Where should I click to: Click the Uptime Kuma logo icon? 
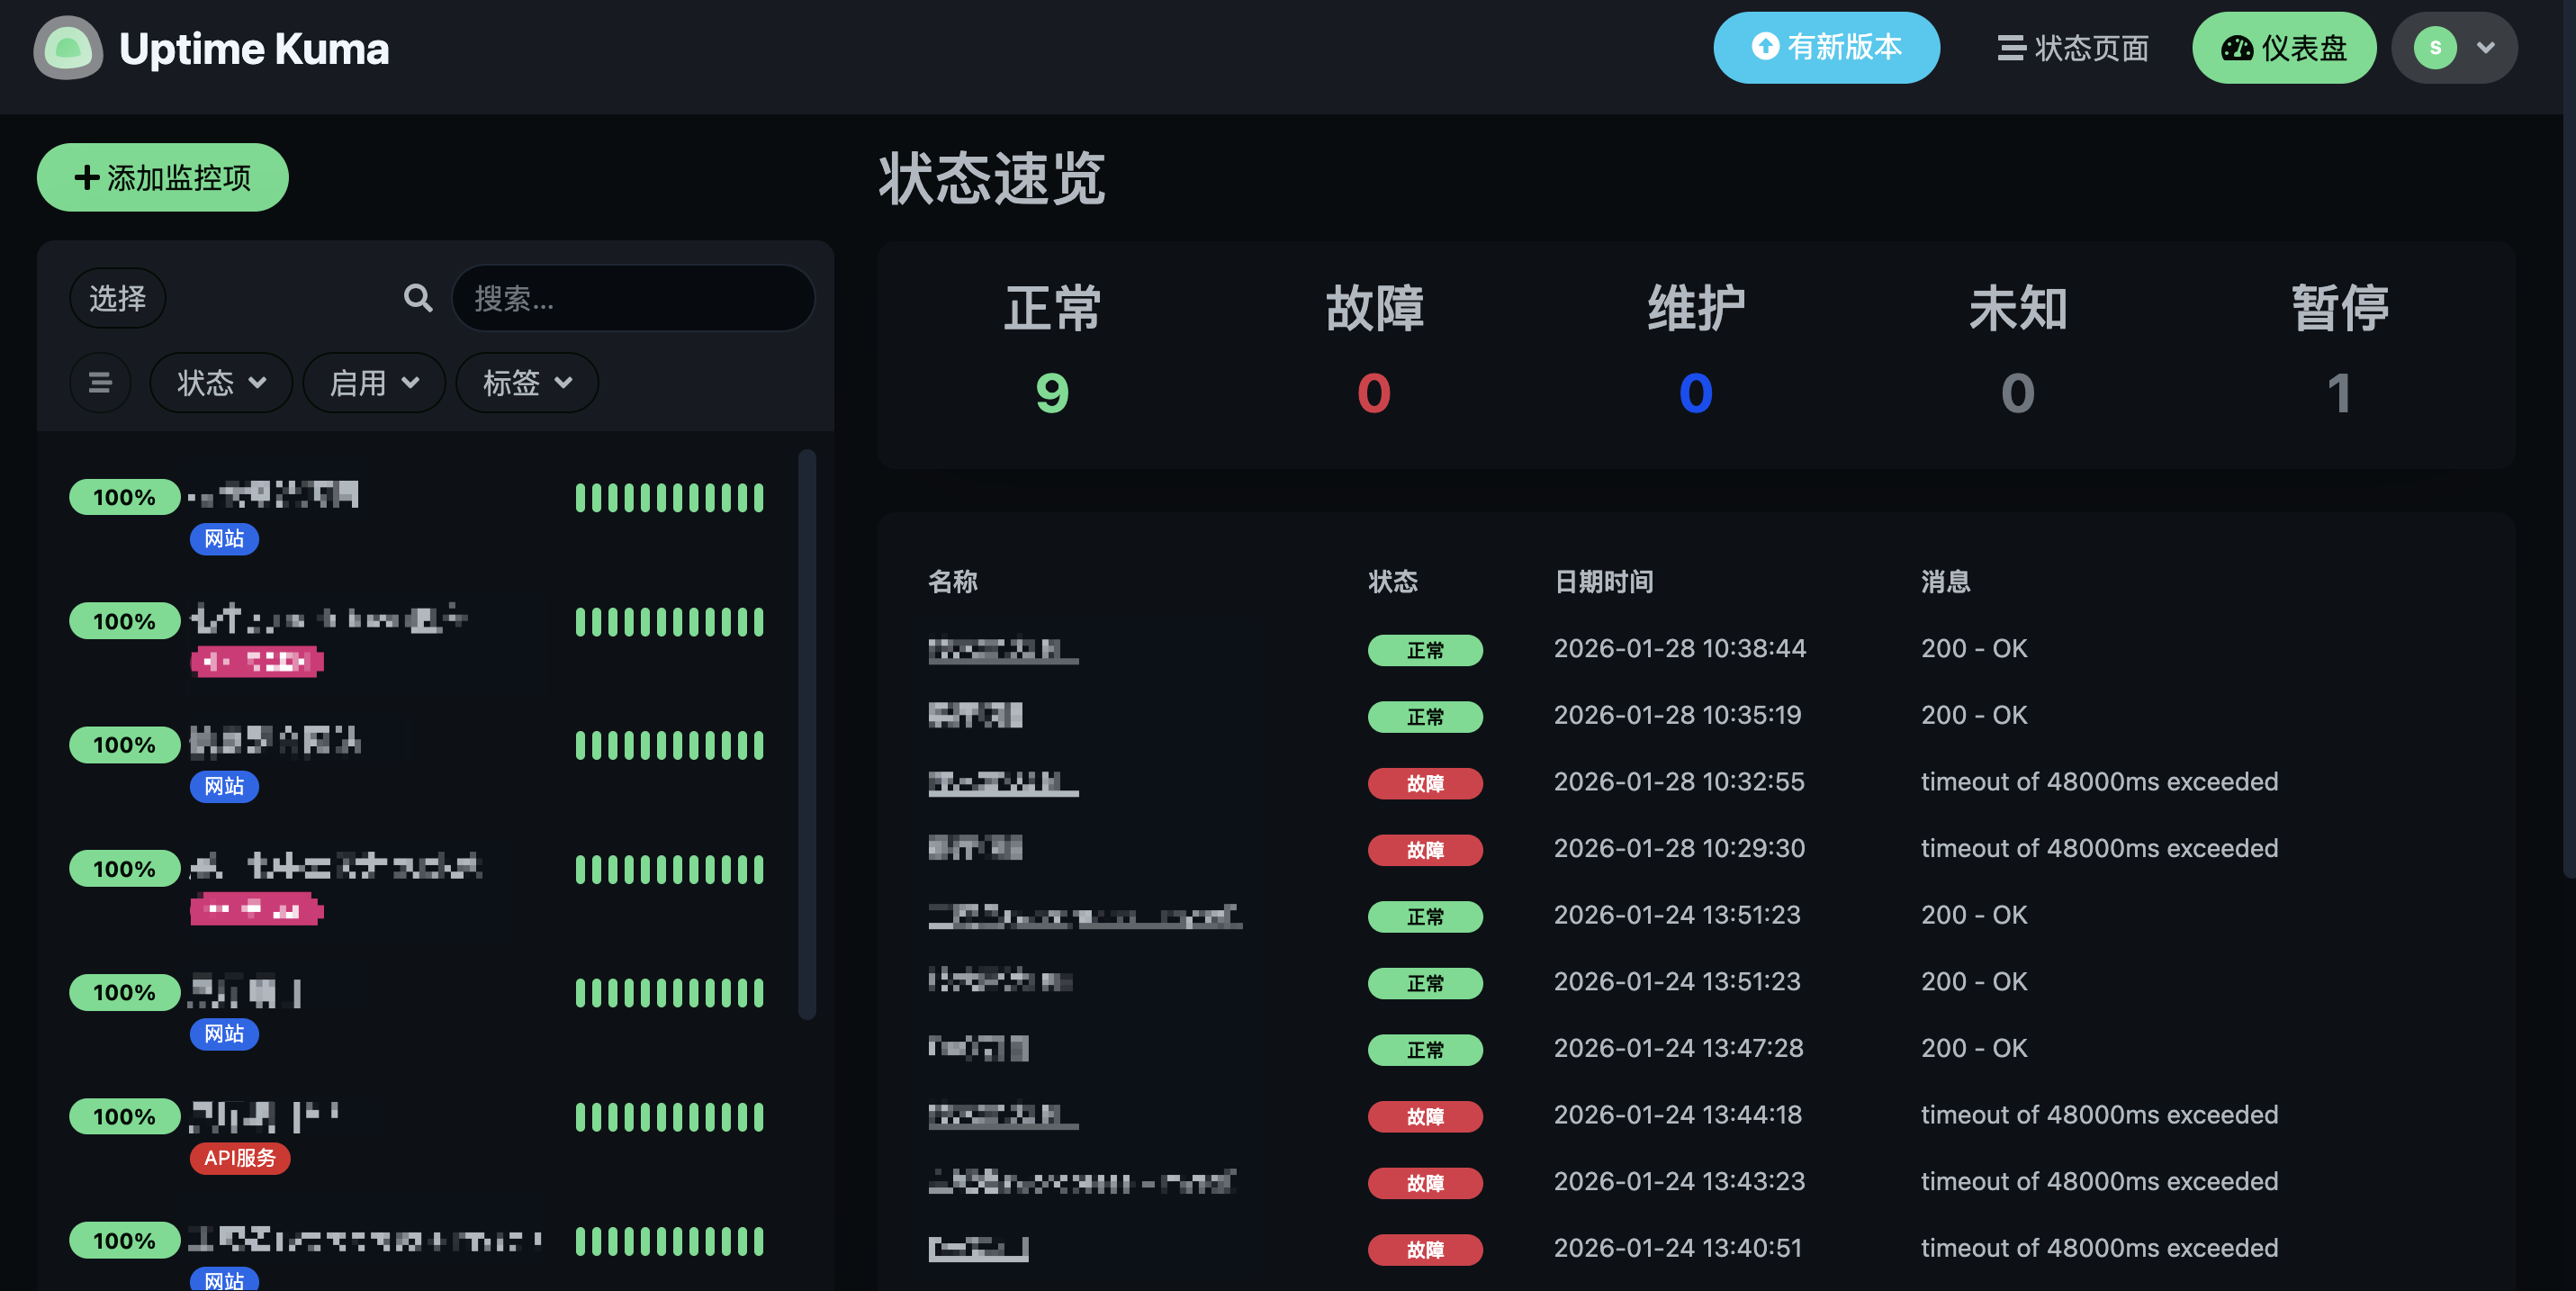[x=68, y=48]
